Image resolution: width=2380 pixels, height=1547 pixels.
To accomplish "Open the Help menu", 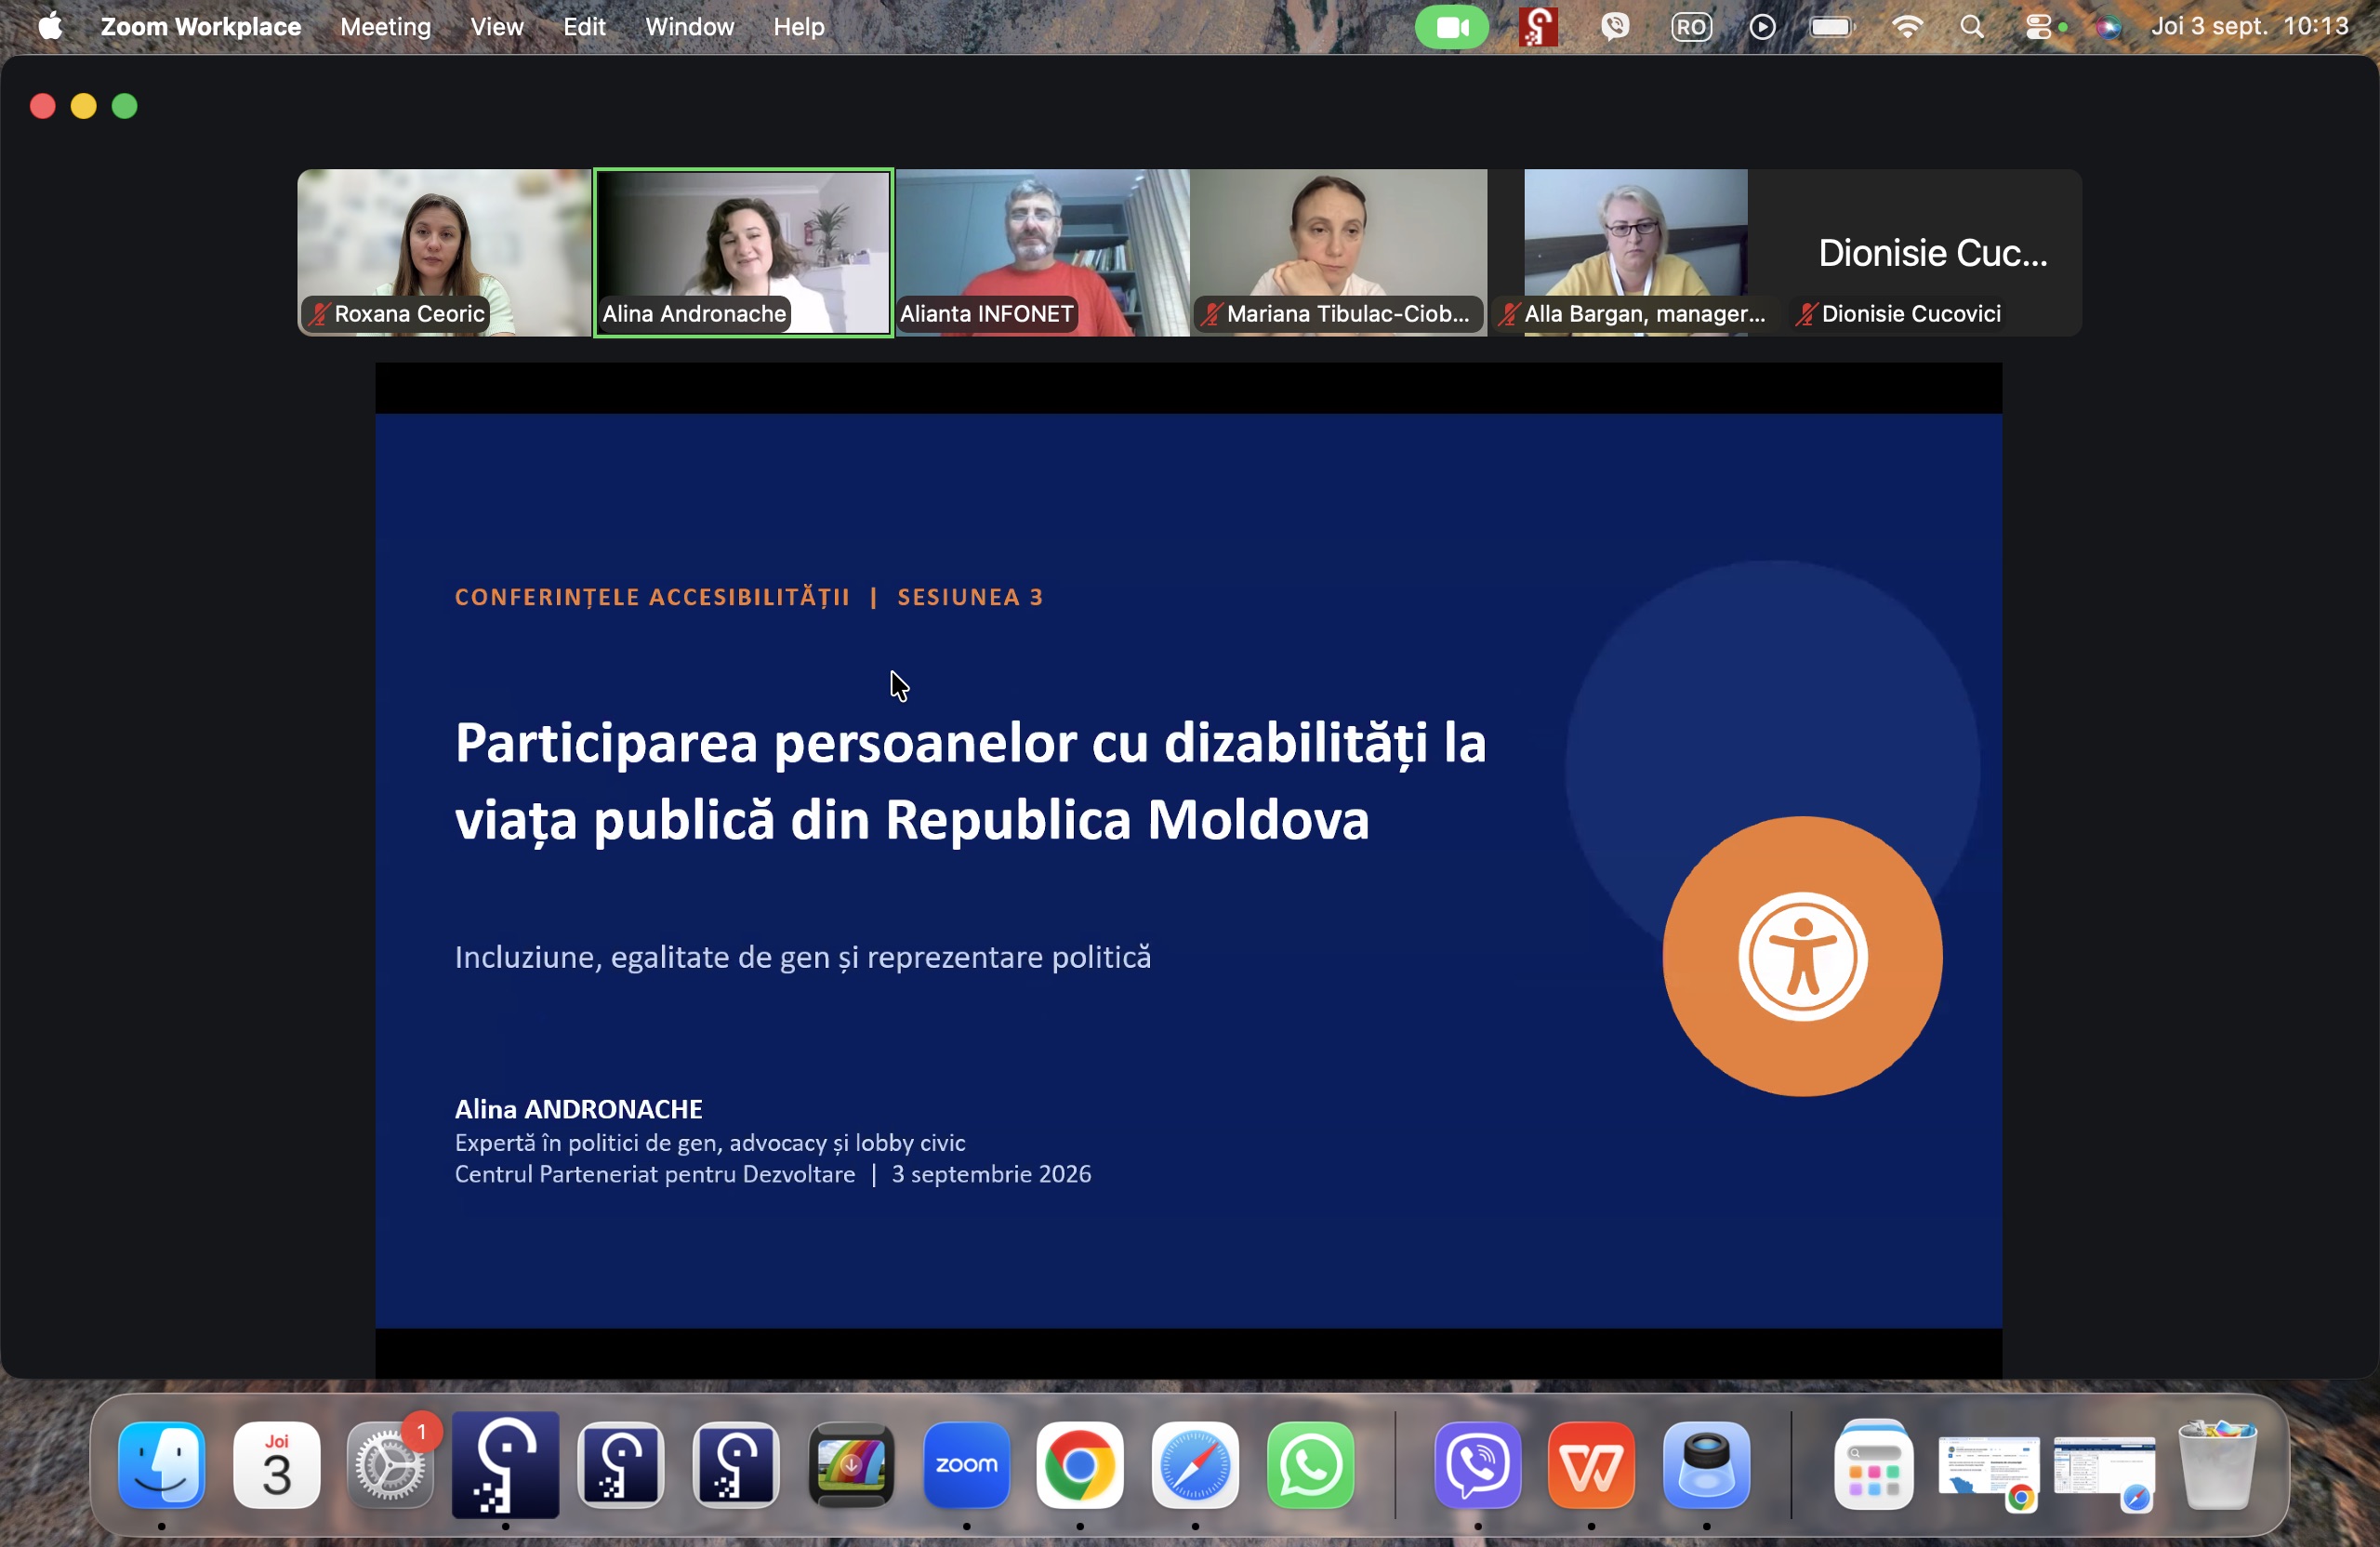I will [798, 27].
